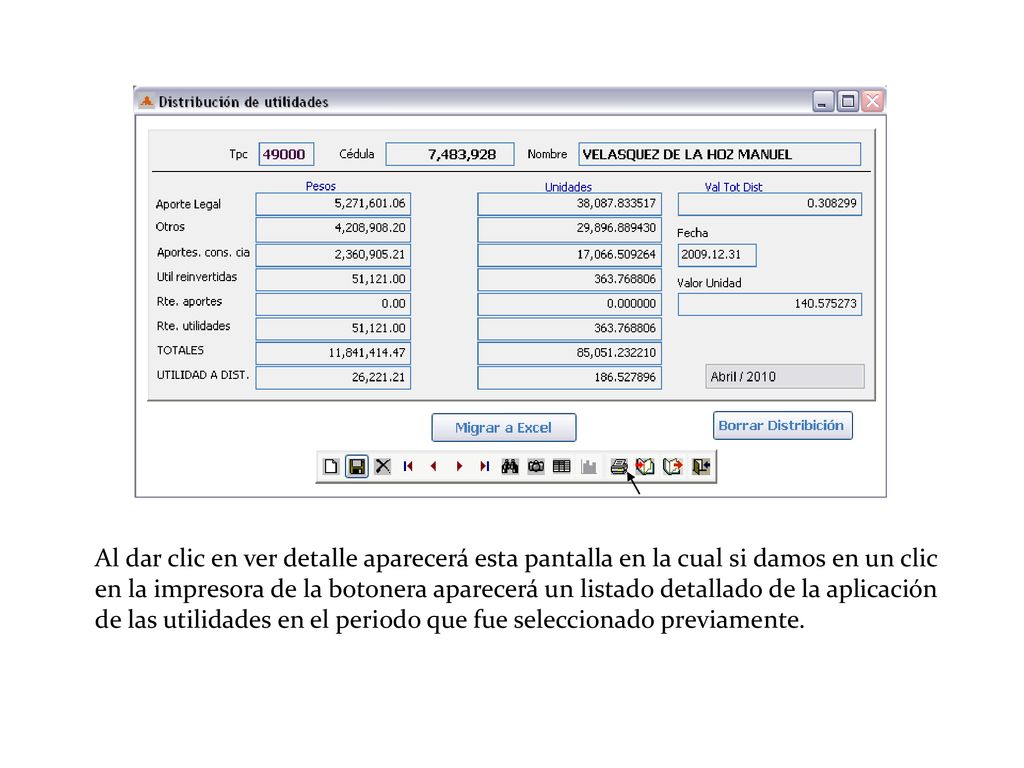The image size is (1024, 768).
Task: Go to next record arrow
Action: pyautogui.click(x=459, y=466)
